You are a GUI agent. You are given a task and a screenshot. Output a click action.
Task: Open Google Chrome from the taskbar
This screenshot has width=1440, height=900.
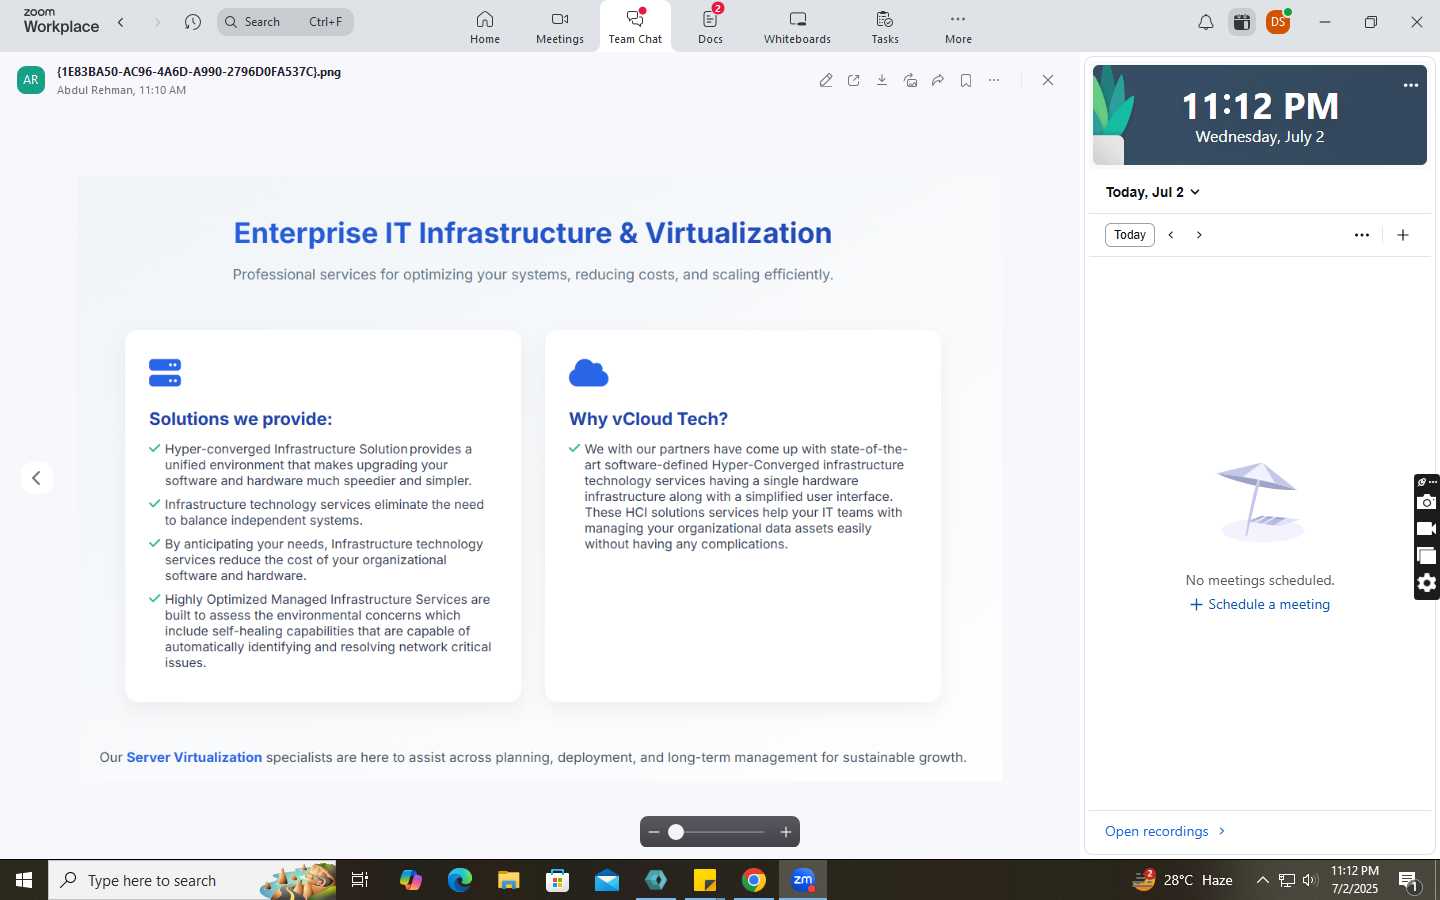pyautogui.click(x=754, y=880)
